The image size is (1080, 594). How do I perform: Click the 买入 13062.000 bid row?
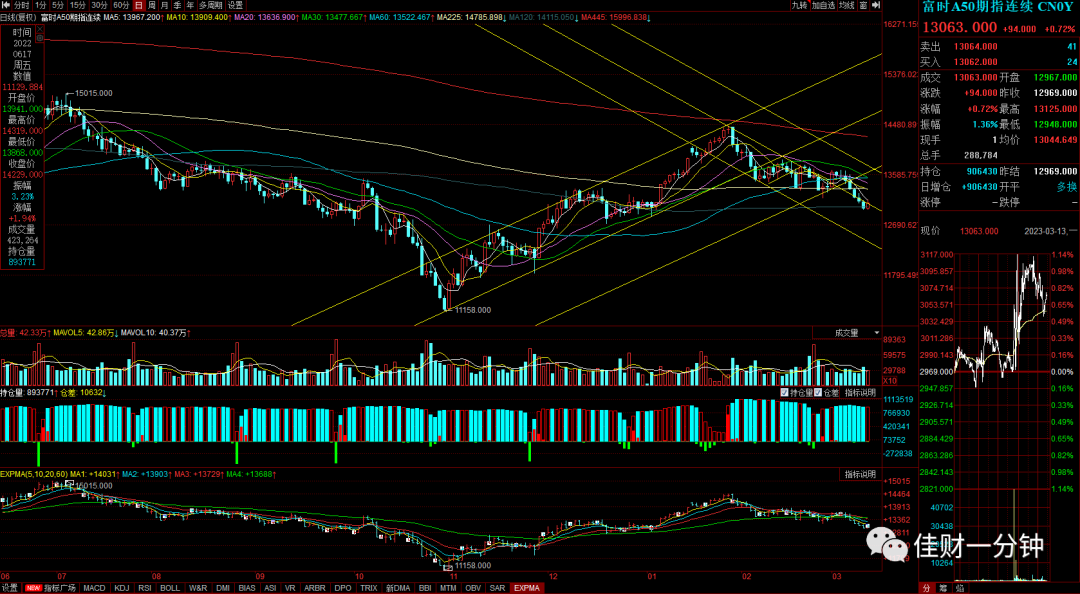999,62
